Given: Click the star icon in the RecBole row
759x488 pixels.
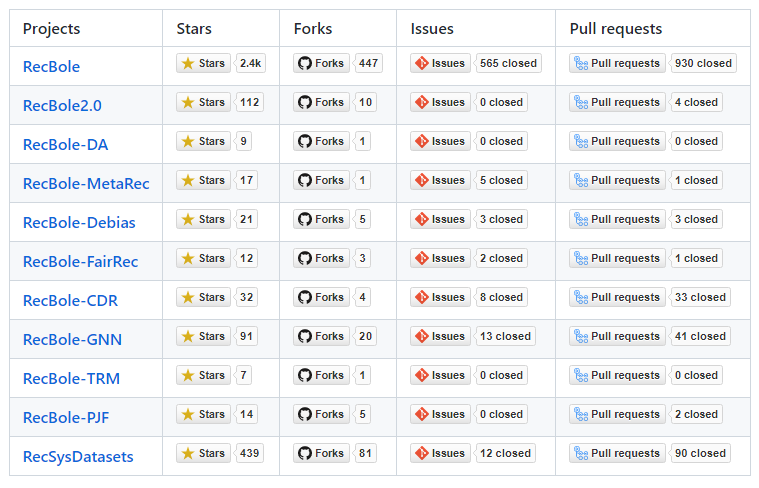Looking at the screenshot, I should coord(188,63).
